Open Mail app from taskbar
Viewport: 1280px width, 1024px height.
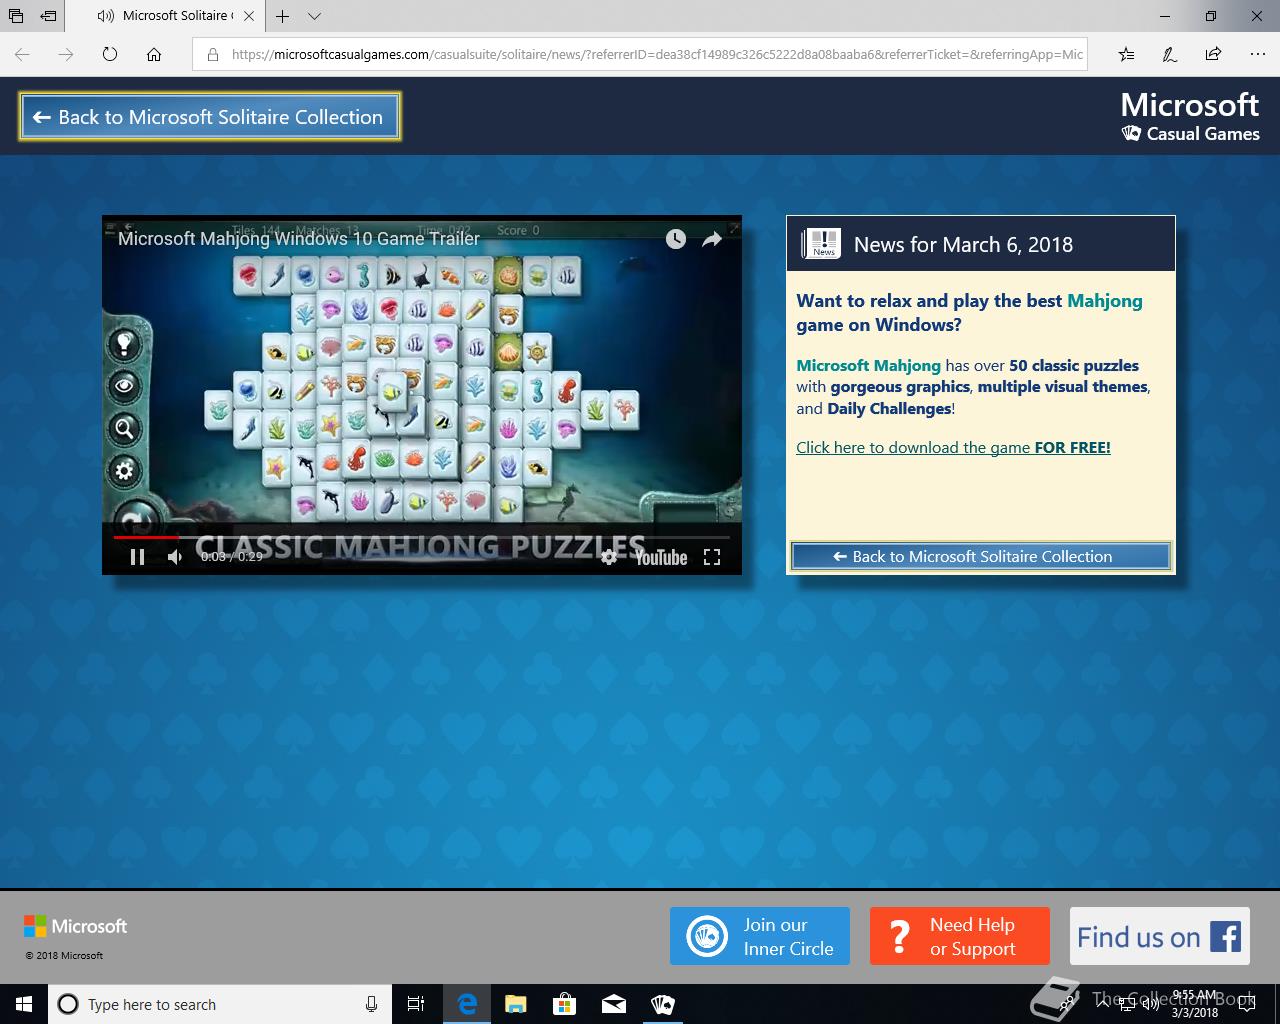613,1004
